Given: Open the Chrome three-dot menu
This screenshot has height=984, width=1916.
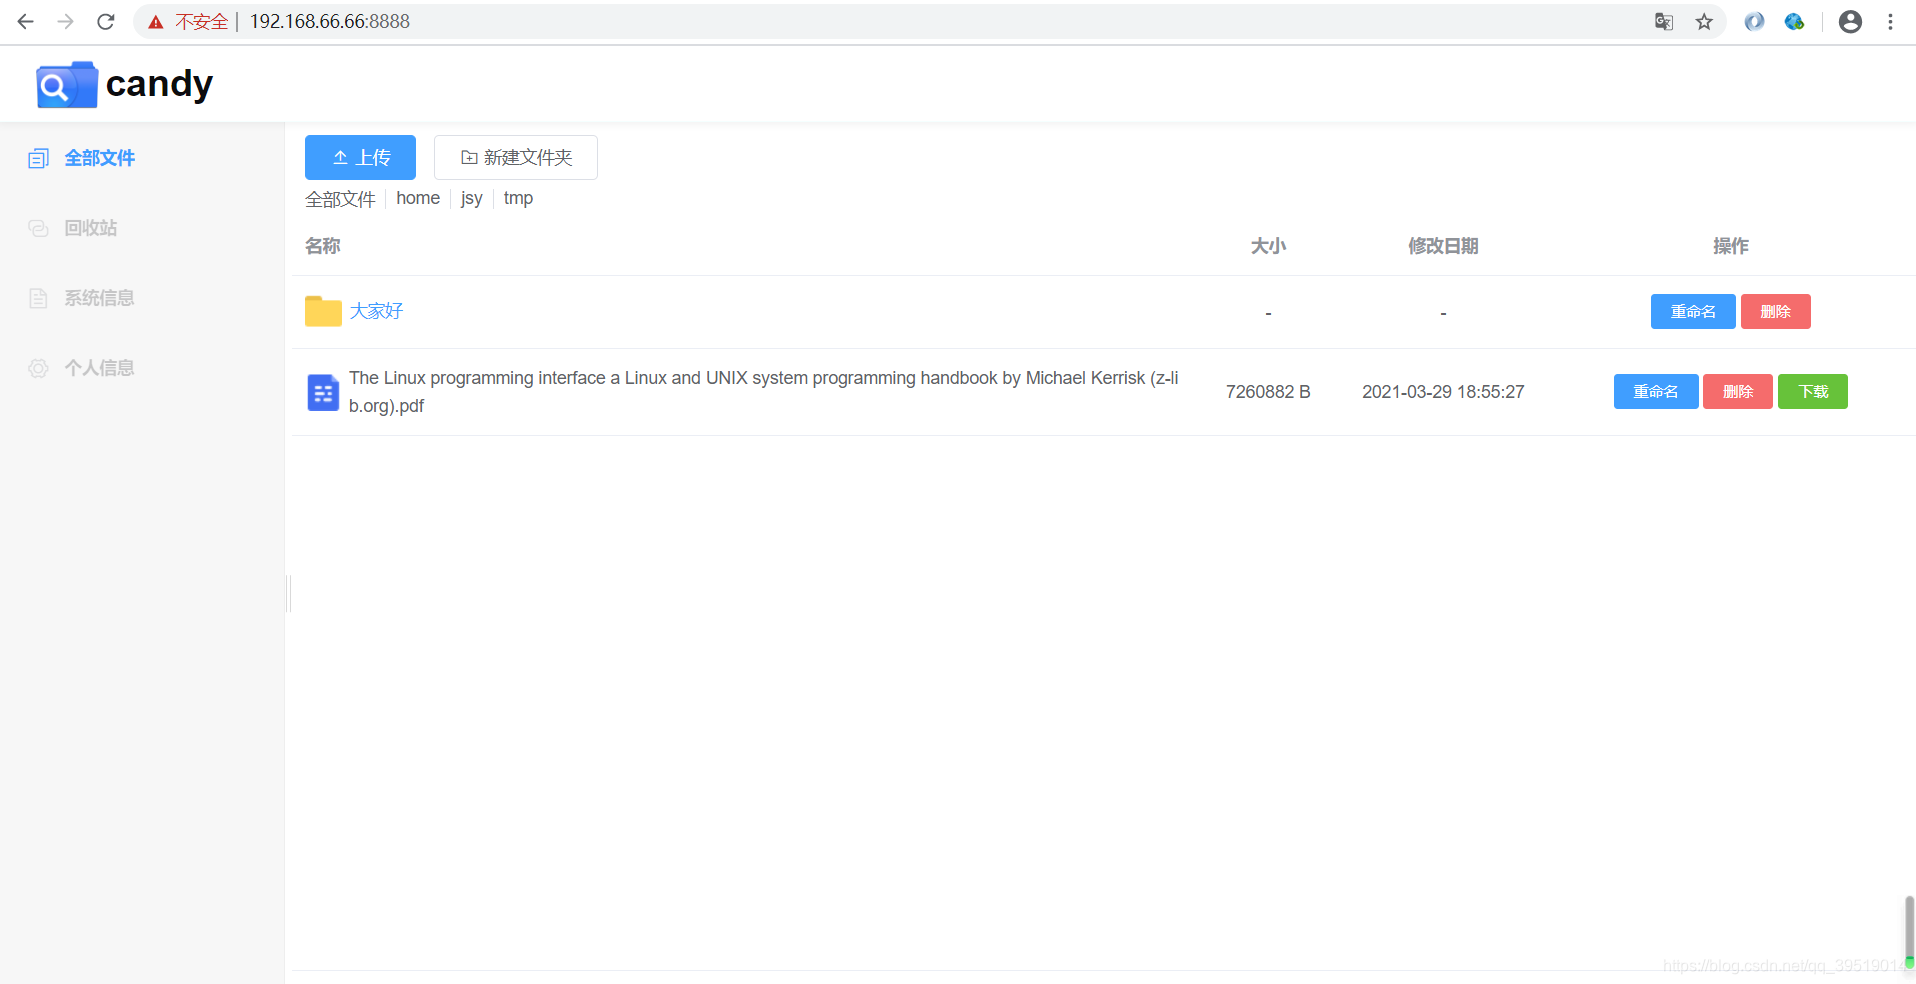Looking at the screenshot, I should pos(1890,21).
